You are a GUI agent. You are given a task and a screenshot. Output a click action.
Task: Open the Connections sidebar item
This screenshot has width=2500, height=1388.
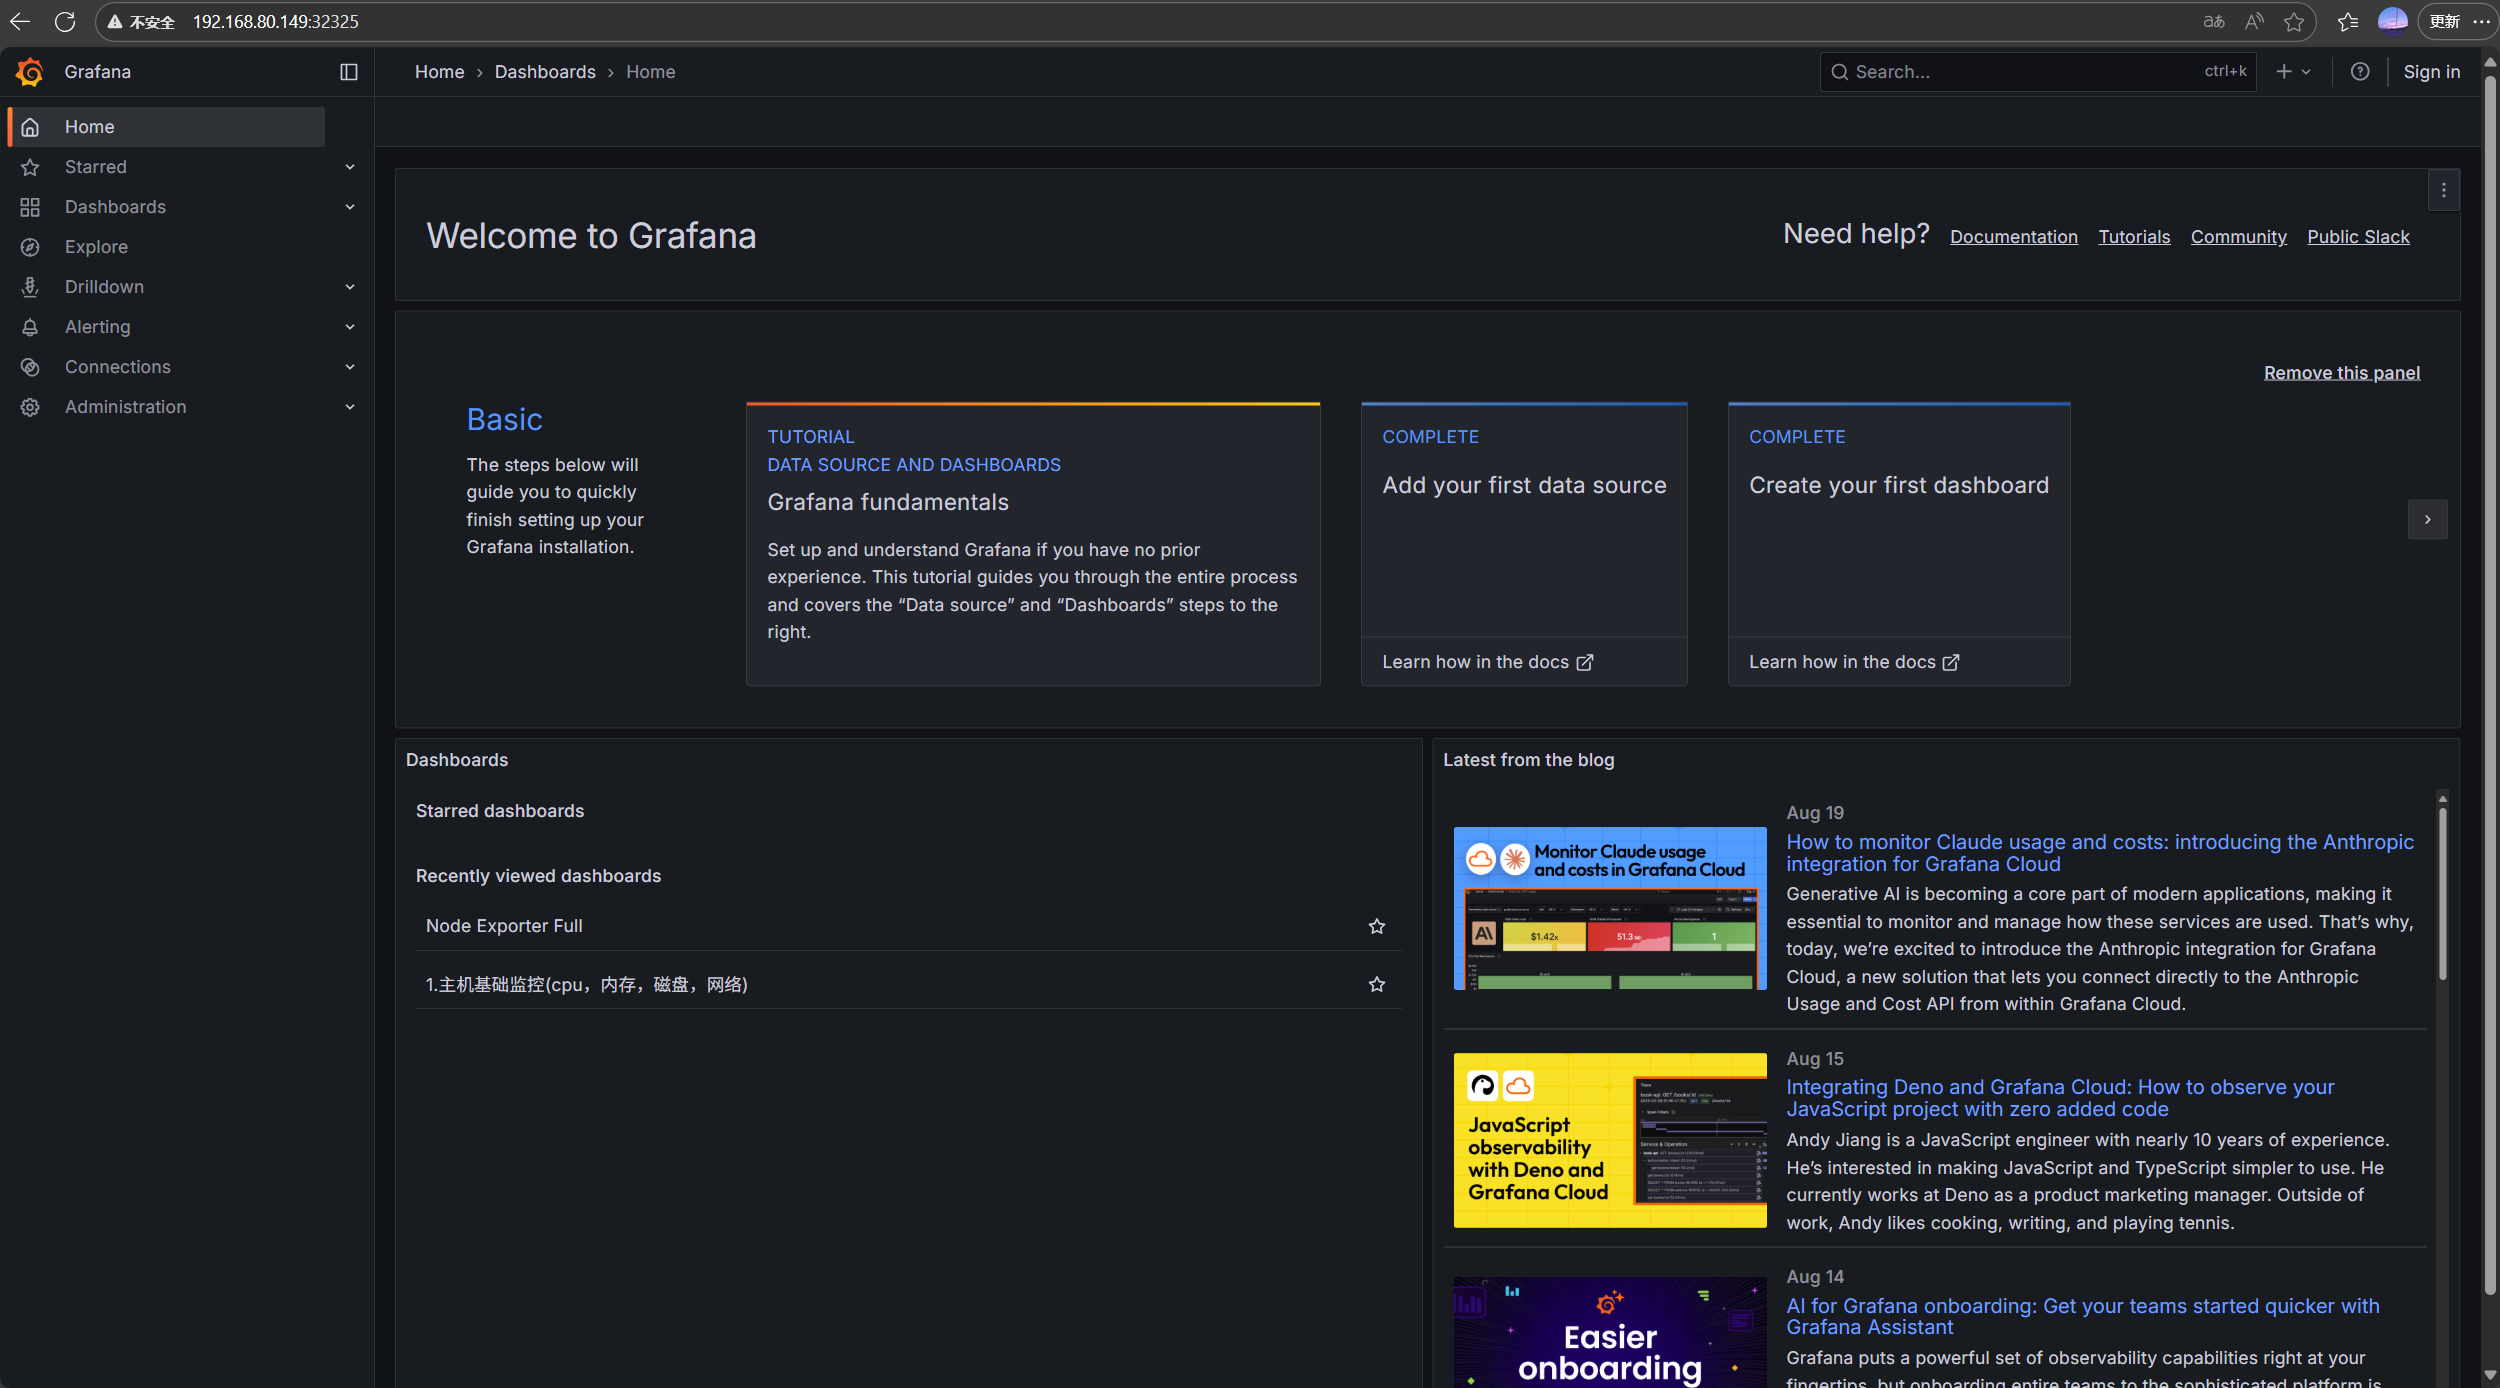click(x=118, y=367)
